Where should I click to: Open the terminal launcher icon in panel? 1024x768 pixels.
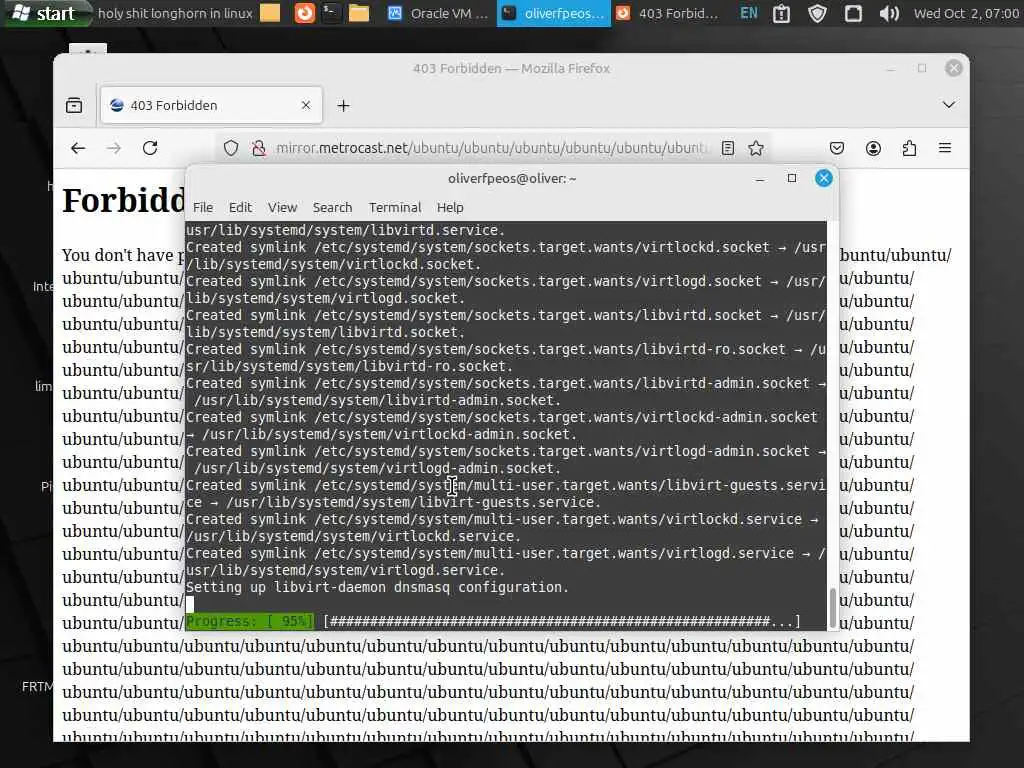point(332,13)
